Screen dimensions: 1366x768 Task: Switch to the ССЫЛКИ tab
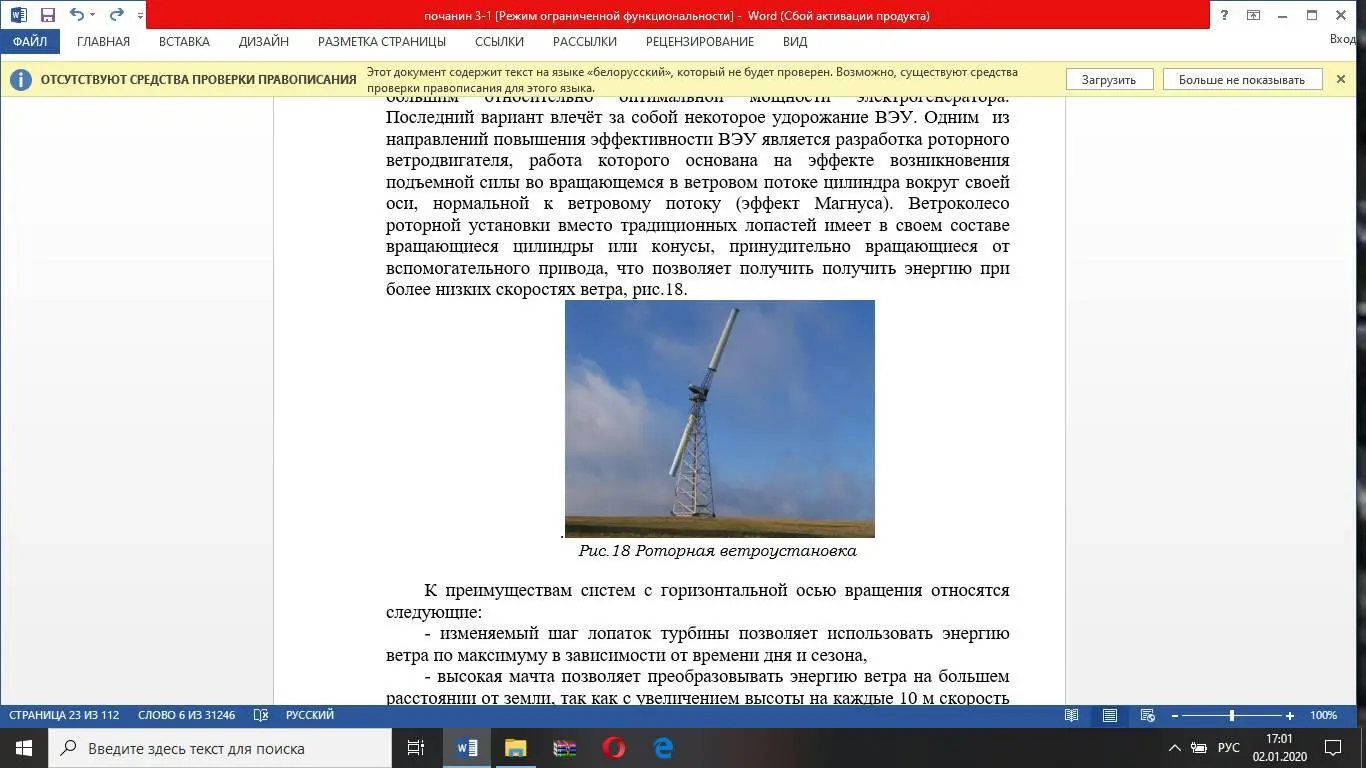click(x=499, y=42)
